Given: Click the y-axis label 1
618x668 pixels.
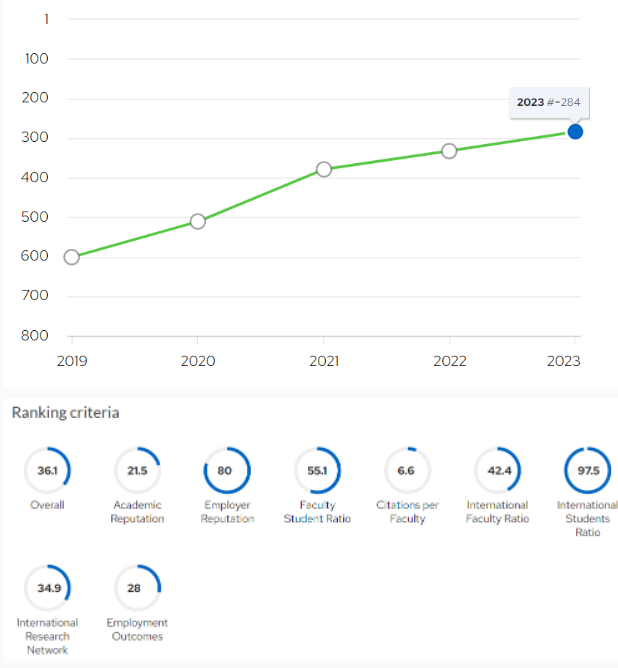Looking at the screenshot, I should (x=46, y=19).
